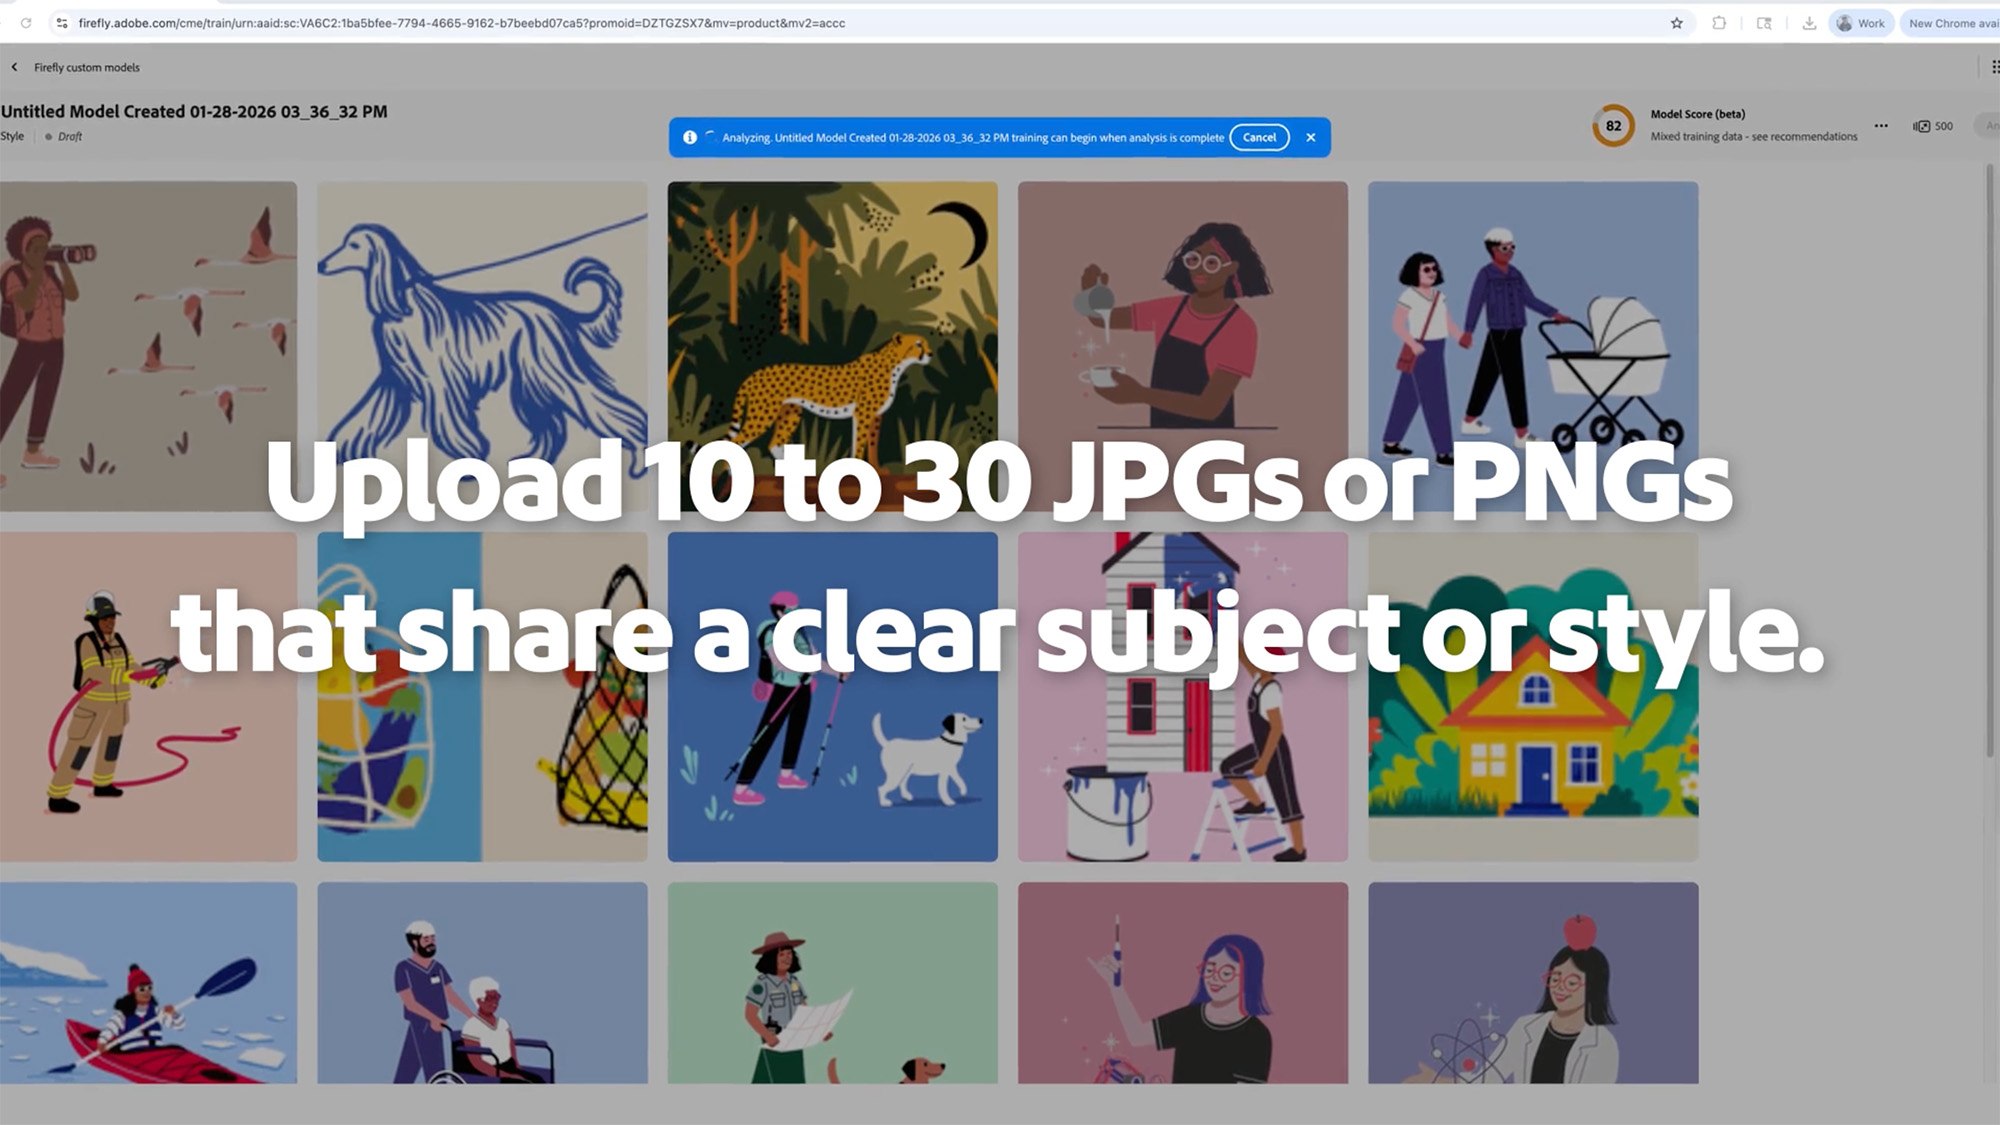Open Mixed training data recommendations text

click(x=1753, y=137)
